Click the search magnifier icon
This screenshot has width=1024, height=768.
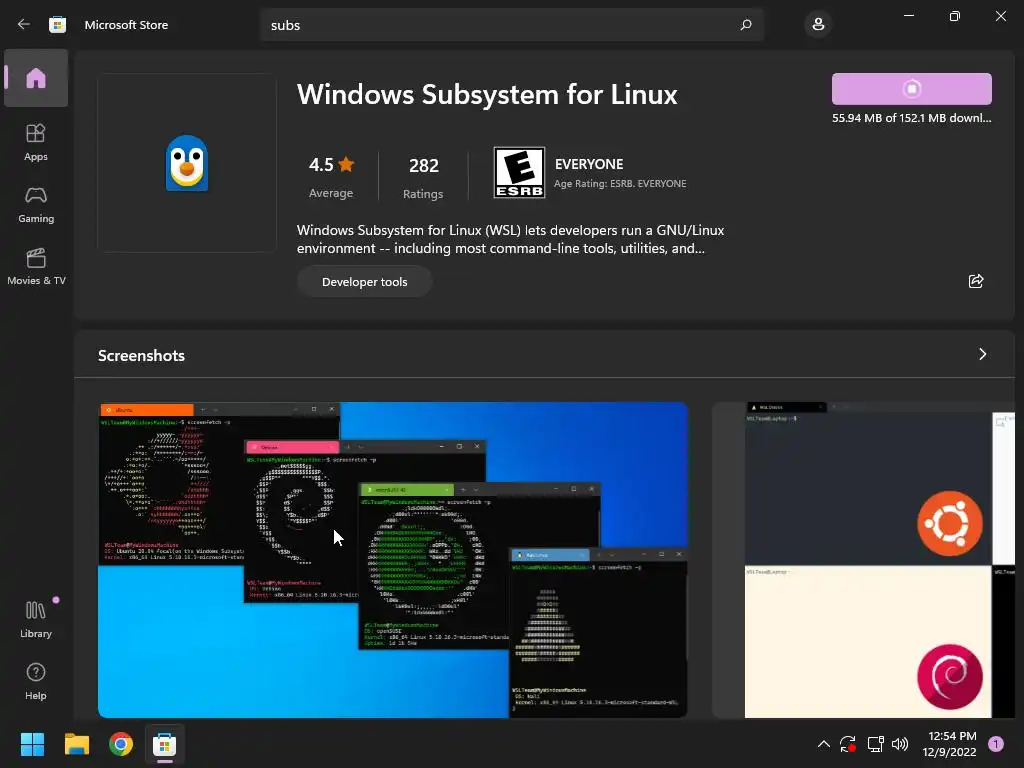coord(746,25)
